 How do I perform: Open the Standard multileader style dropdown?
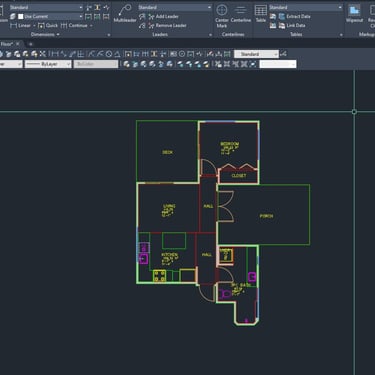click(x=175, y=7)
